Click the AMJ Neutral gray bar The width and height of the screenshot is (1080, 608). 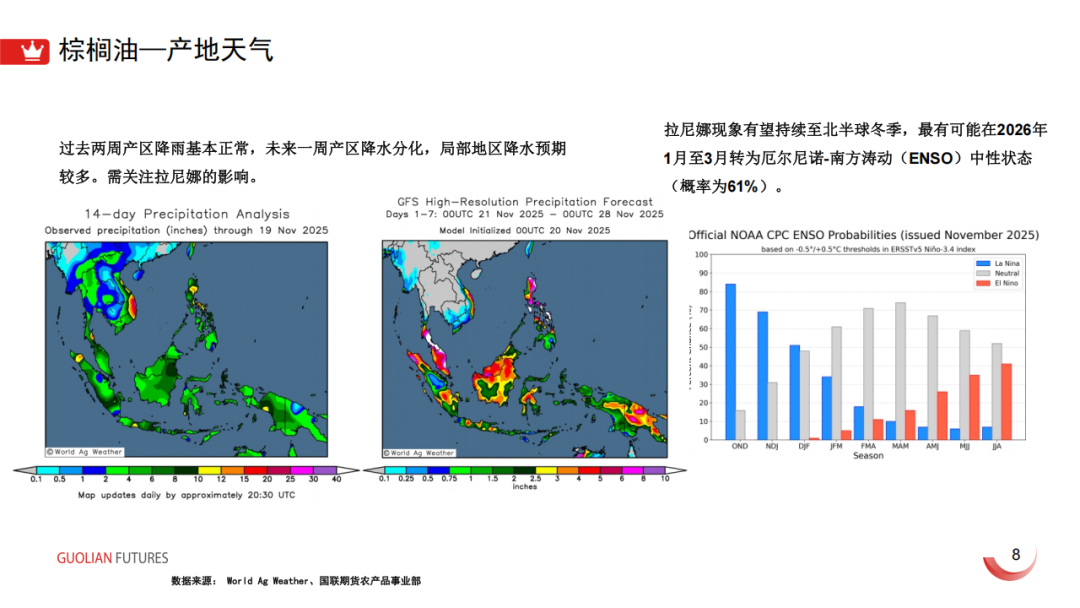(x=933, y=378)
